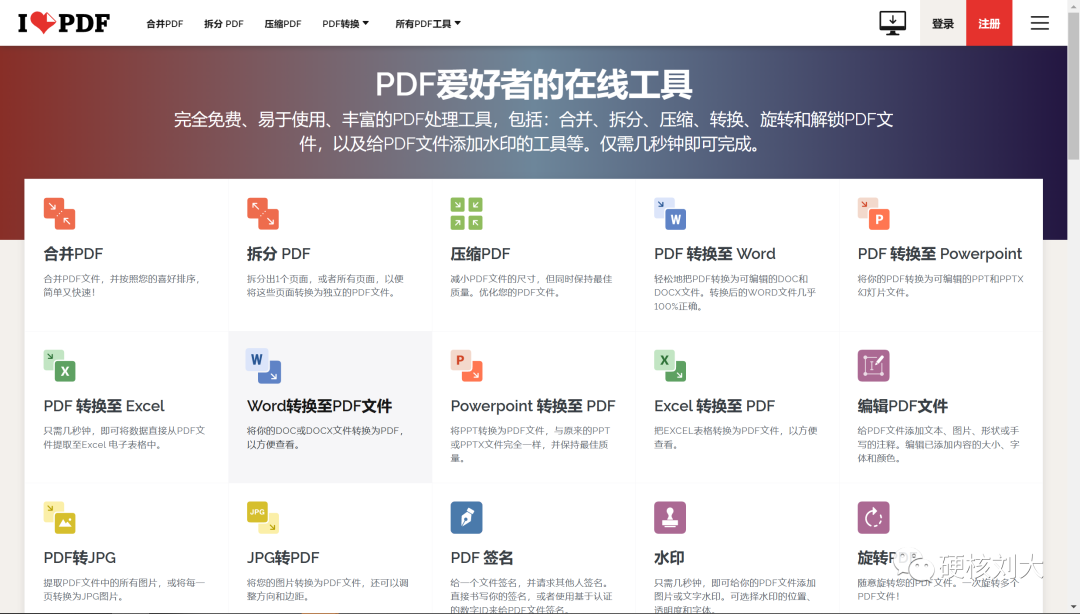Open the 水印 title link
The image size is (1080, 614).
(669, 557)
